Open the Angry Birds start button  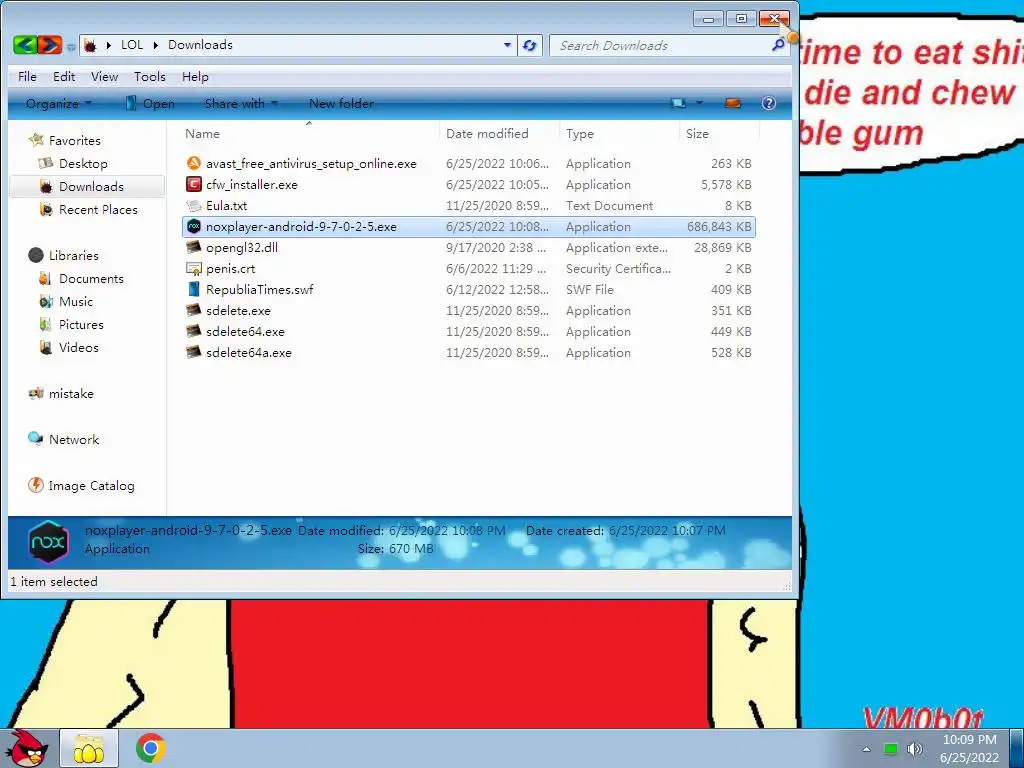pos(27,748)
